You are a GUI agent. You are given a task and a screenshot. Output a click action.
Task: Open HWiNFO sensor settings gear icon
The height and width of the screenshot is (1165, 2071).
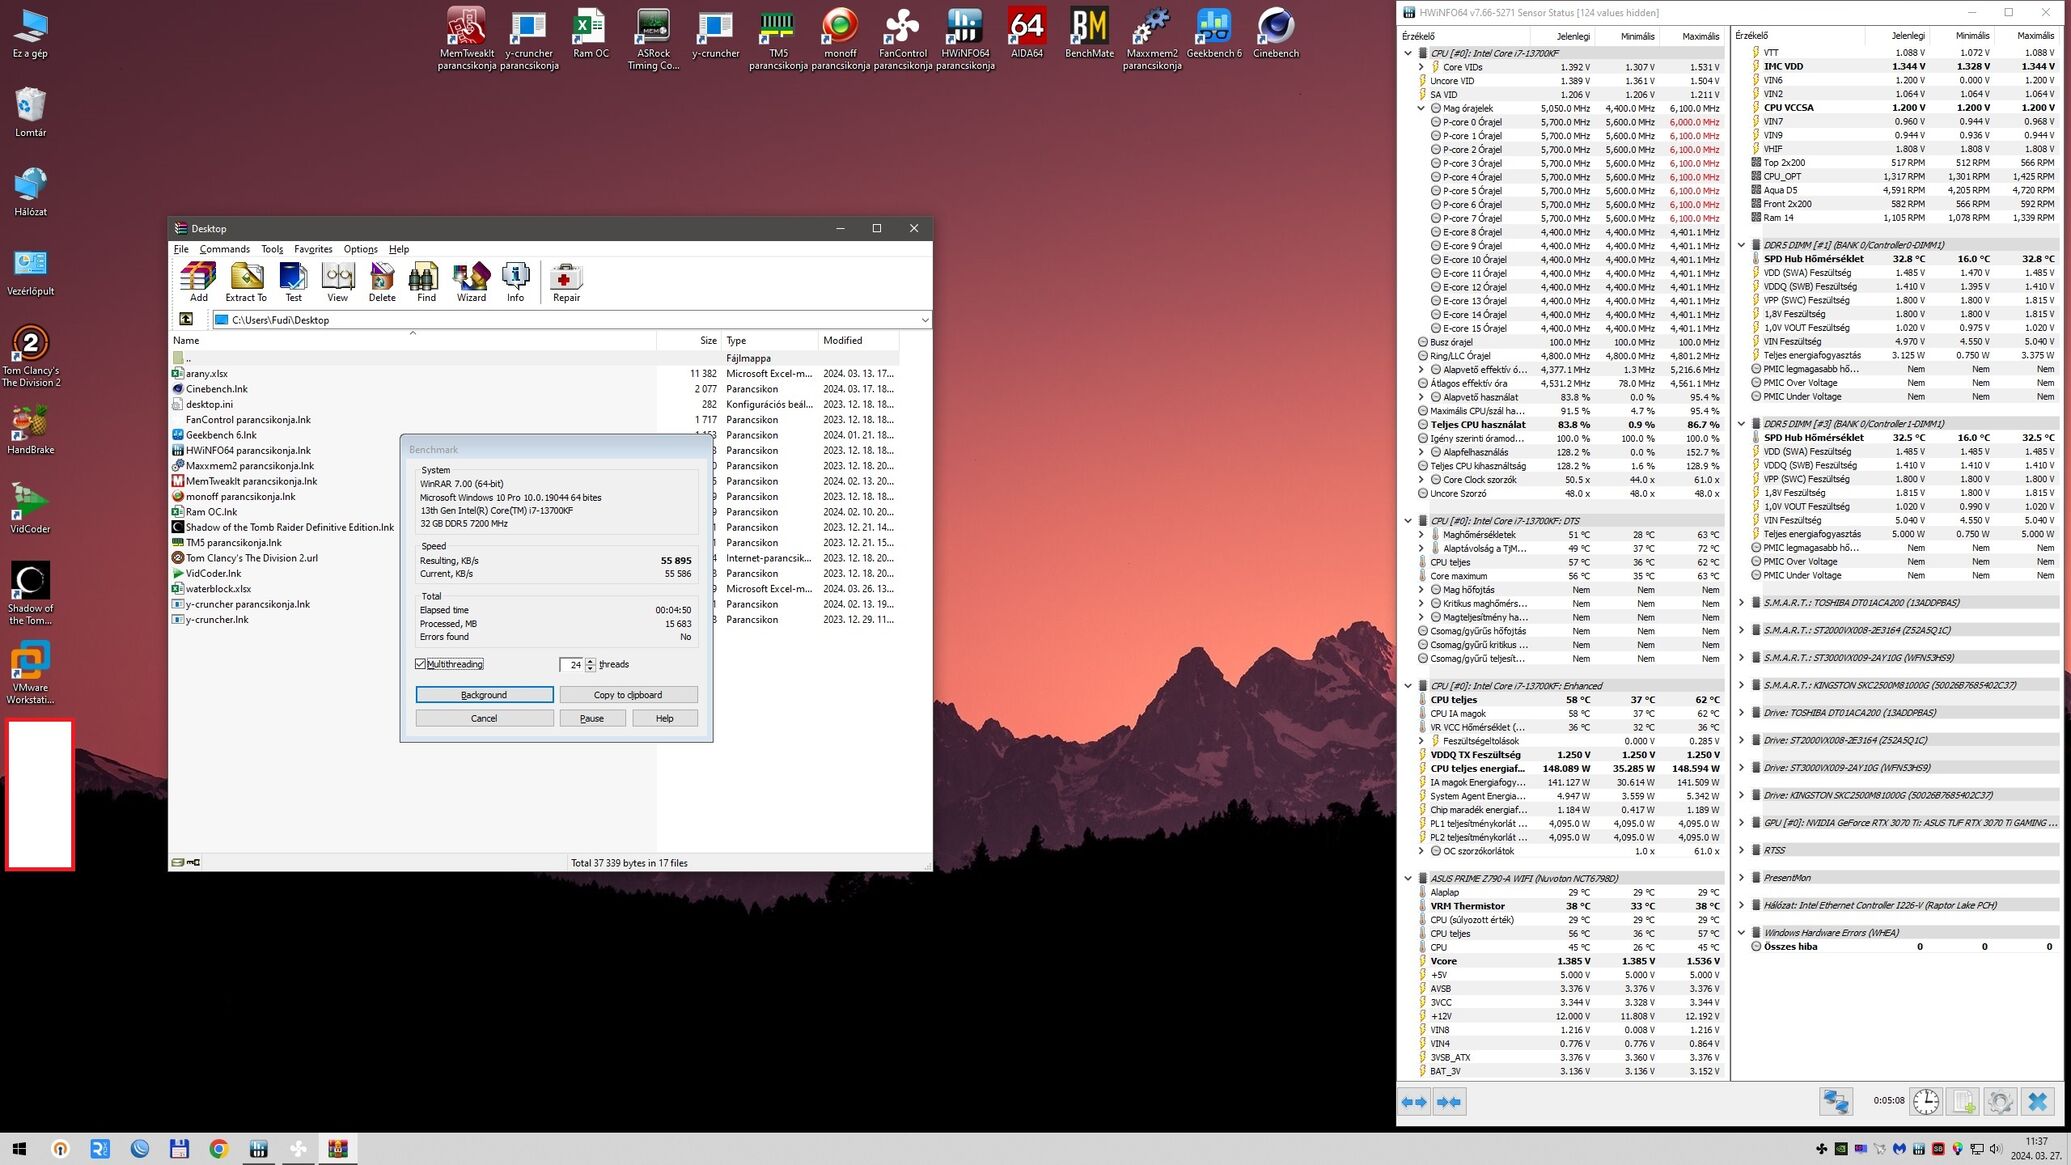pos(2000,1101)
